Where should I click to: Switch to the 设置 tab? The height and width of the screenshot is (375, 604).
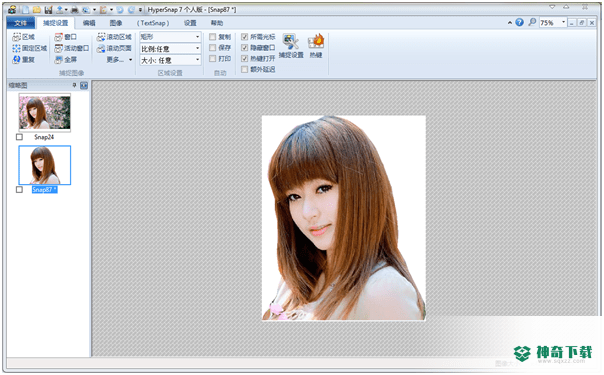tap(190, 23)
